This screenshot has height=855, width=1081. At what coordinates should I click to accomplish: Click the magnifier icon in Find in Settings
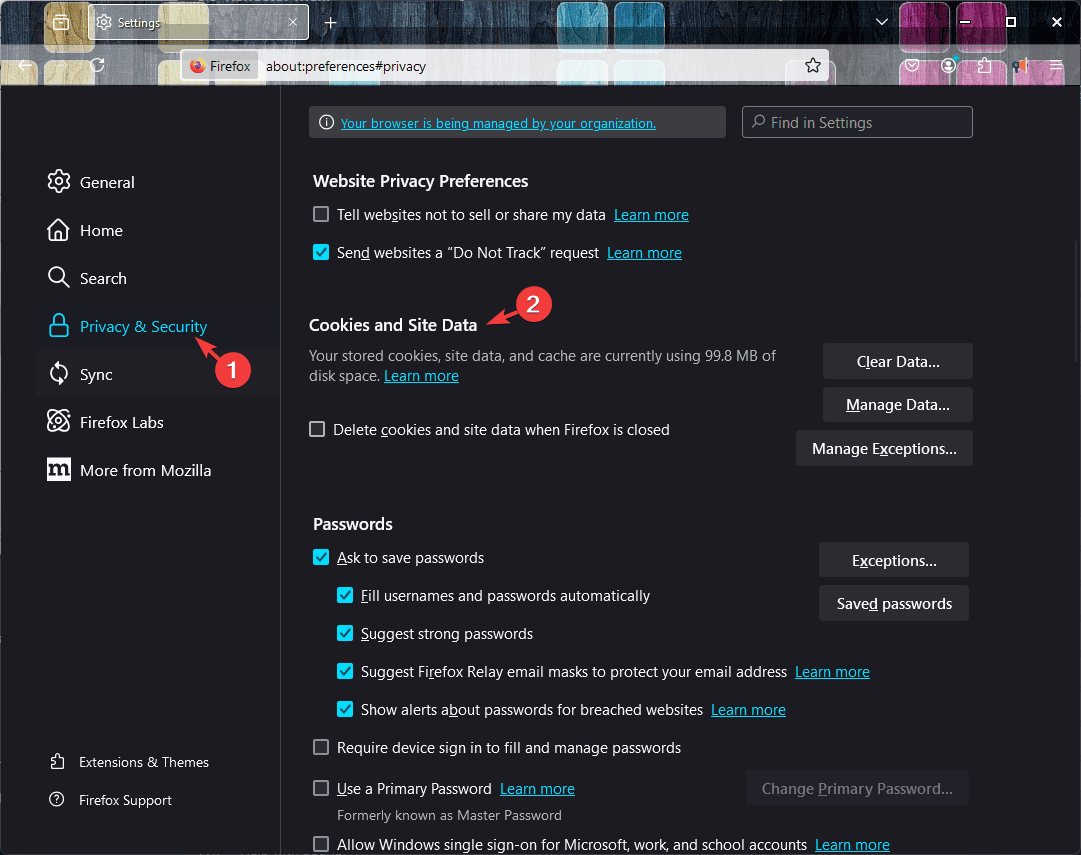pyautogui.click(x=758, y=122)
